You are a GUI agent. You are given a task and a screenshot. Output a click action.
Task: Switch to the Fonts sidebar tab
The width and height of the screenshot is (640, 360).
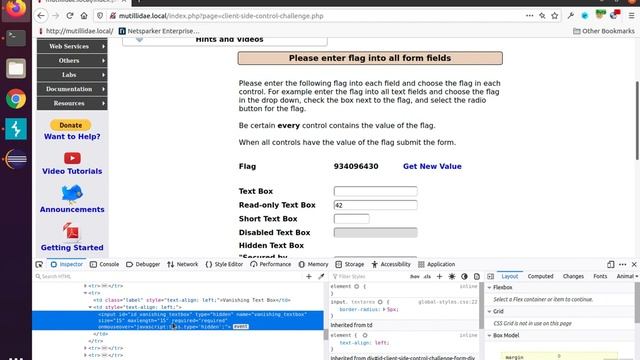(x=600, y=276)
